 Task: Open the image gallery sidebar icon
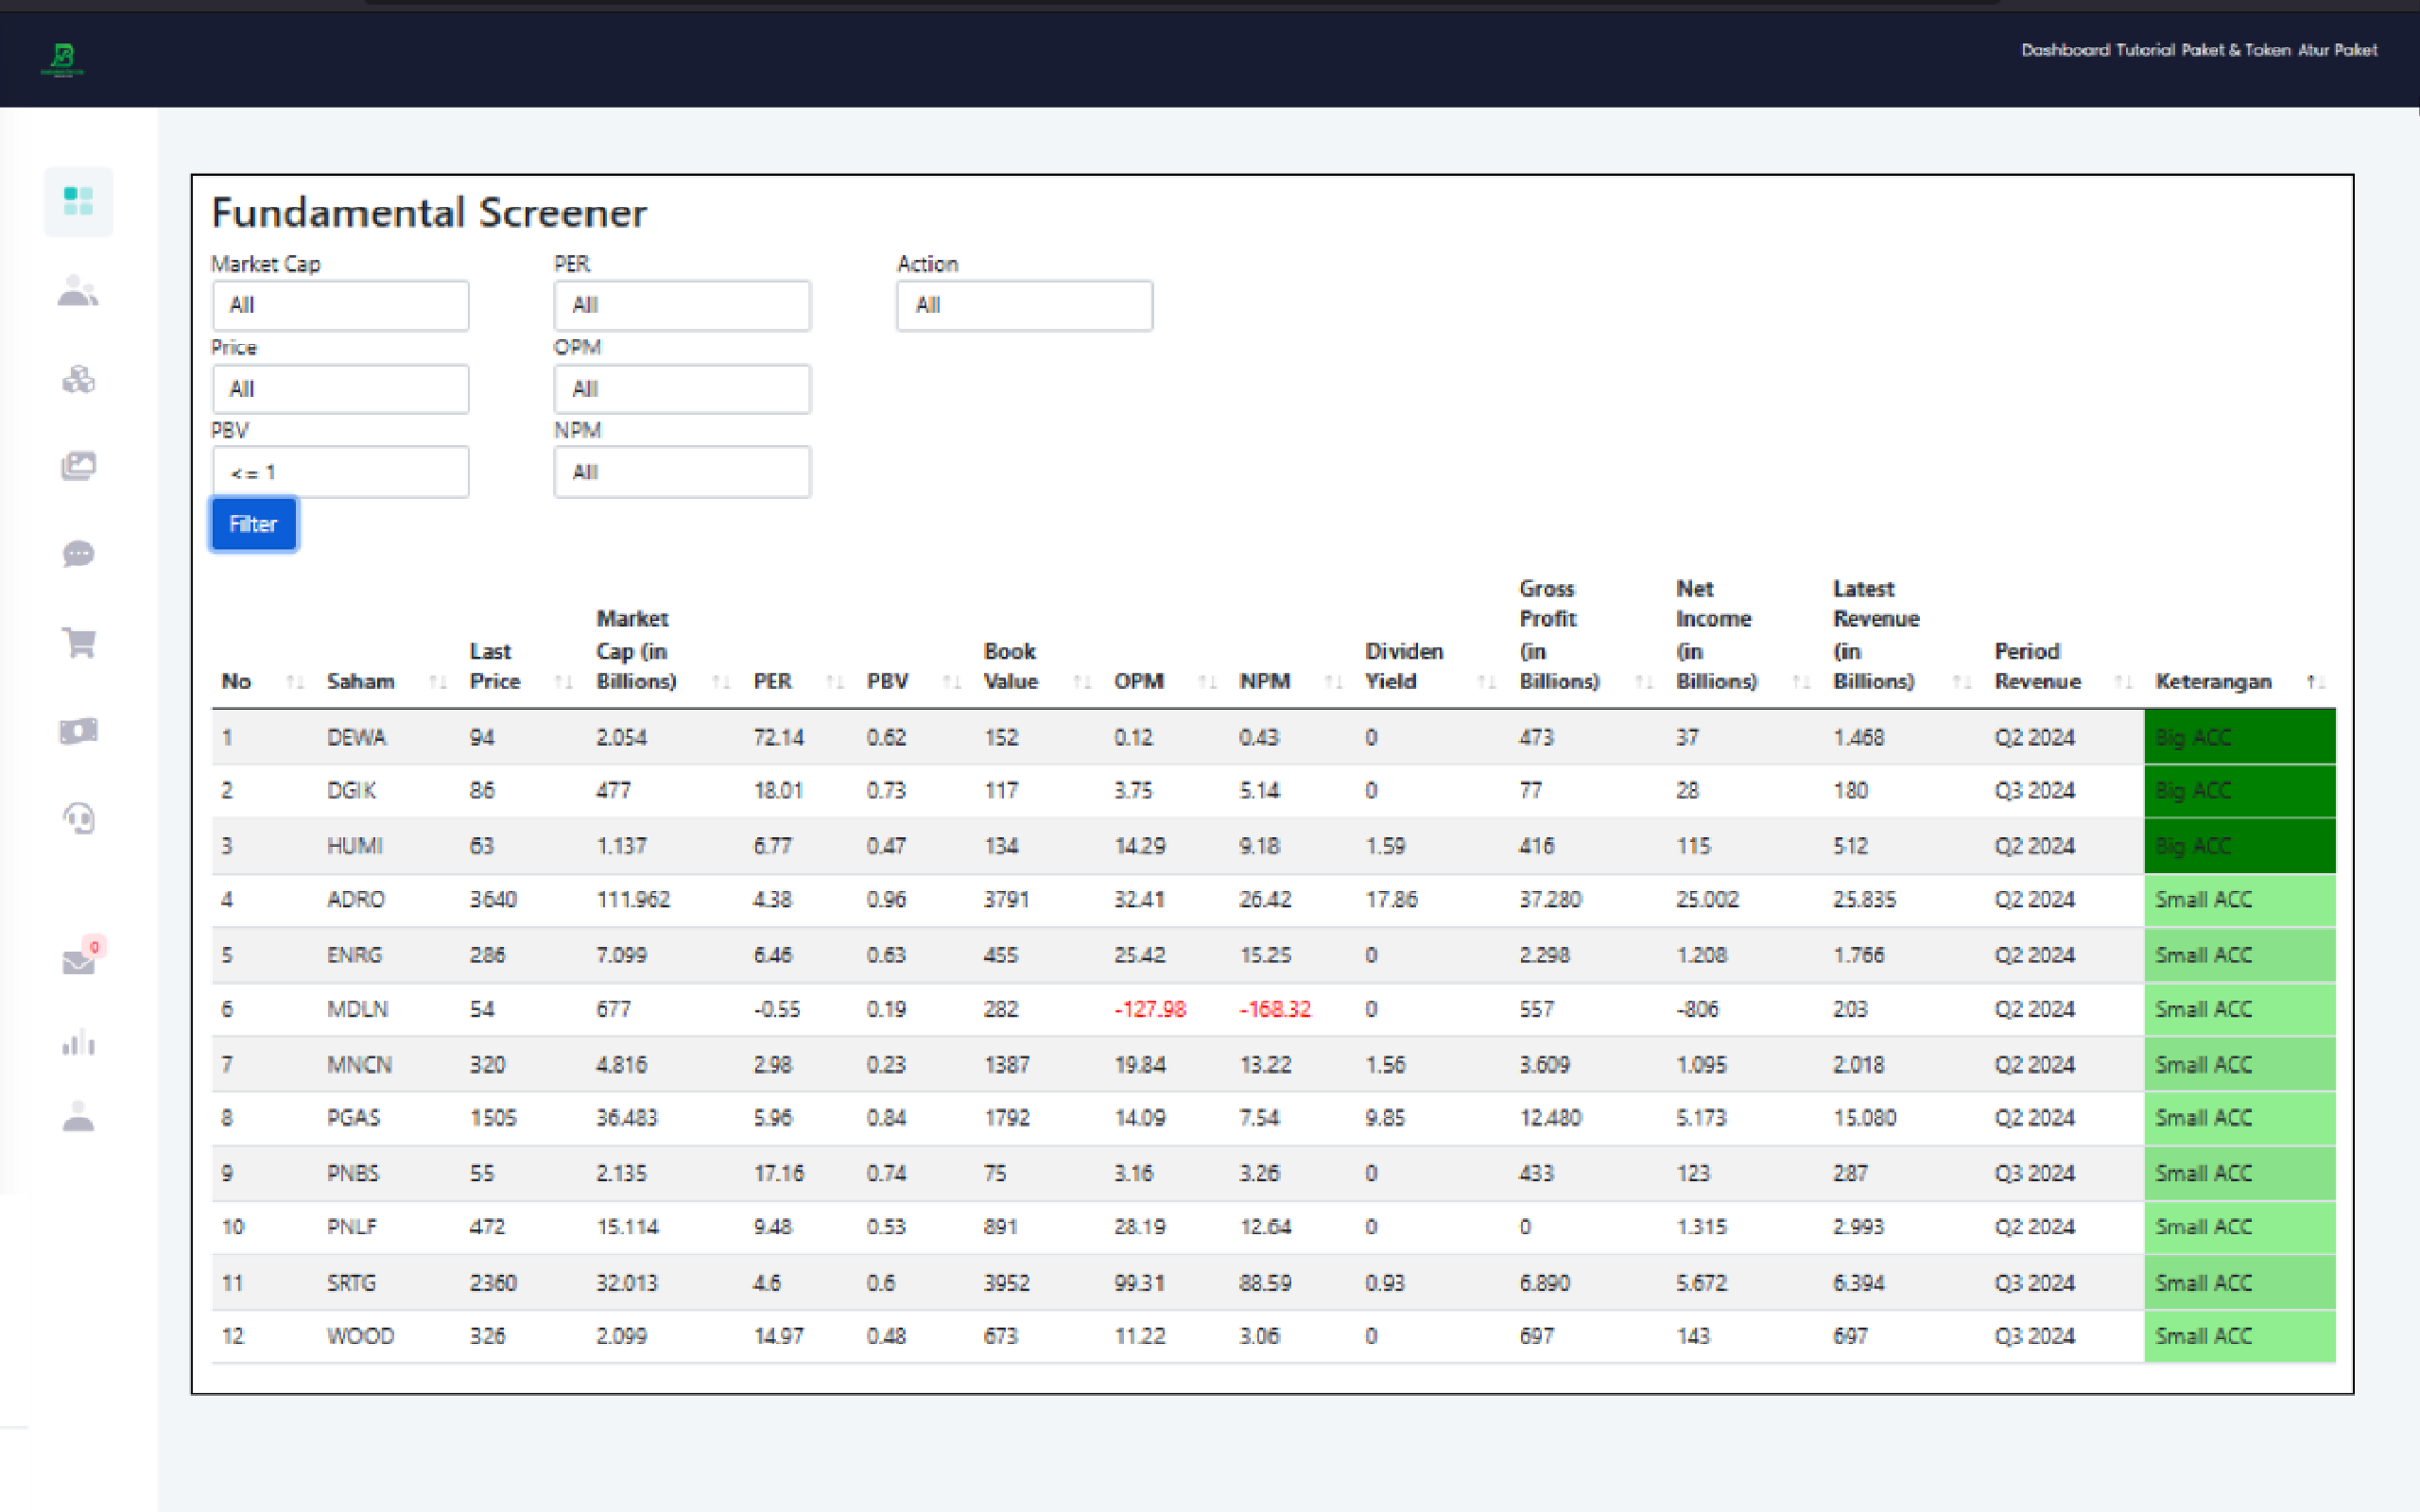coord(78,466)
